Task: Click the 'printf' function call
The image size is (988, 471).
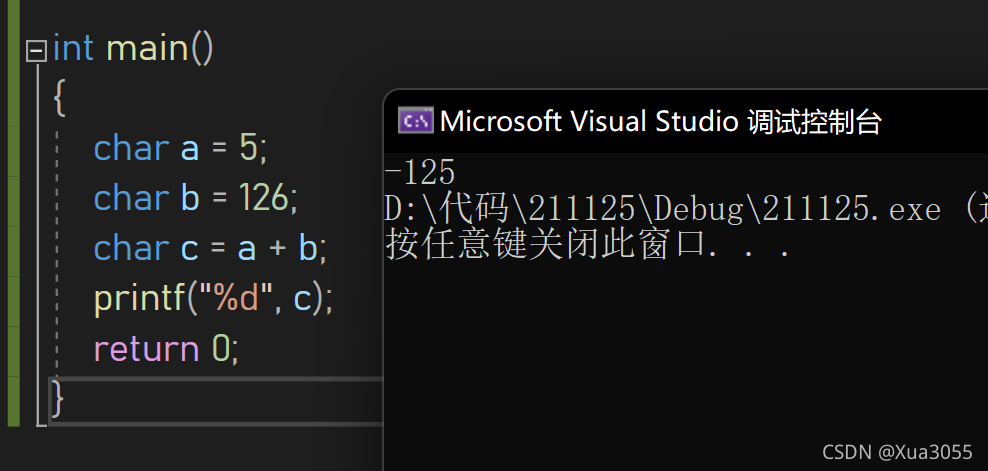Action: coord(141,299)
